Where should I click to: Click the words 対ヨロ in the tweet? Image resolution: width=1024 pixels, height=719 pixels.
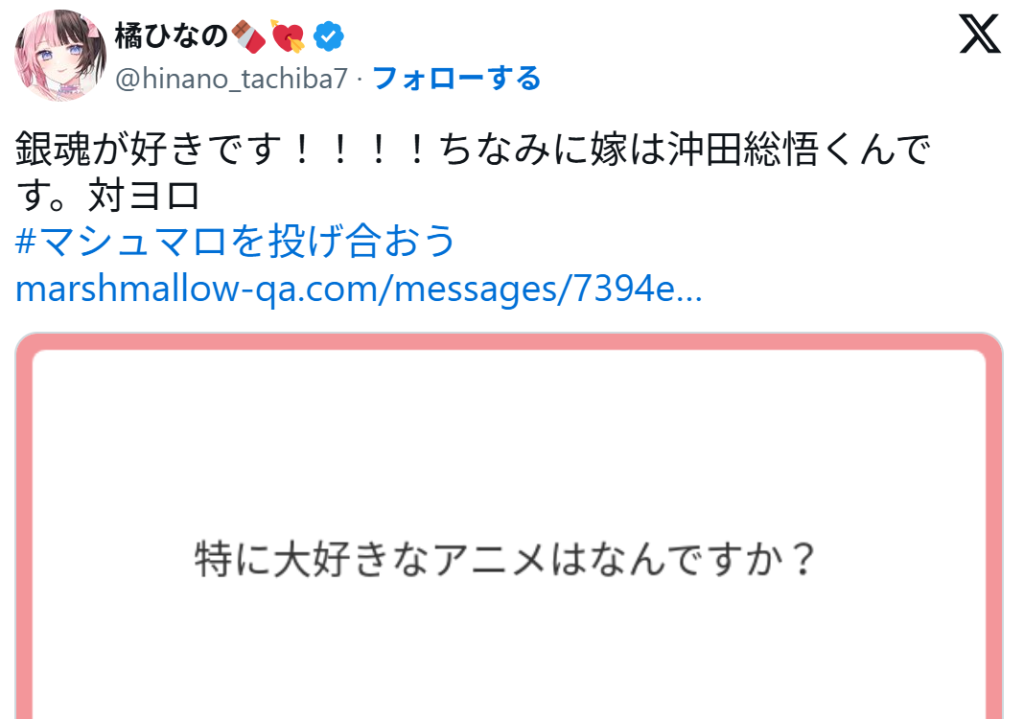(x=144, y=195)
